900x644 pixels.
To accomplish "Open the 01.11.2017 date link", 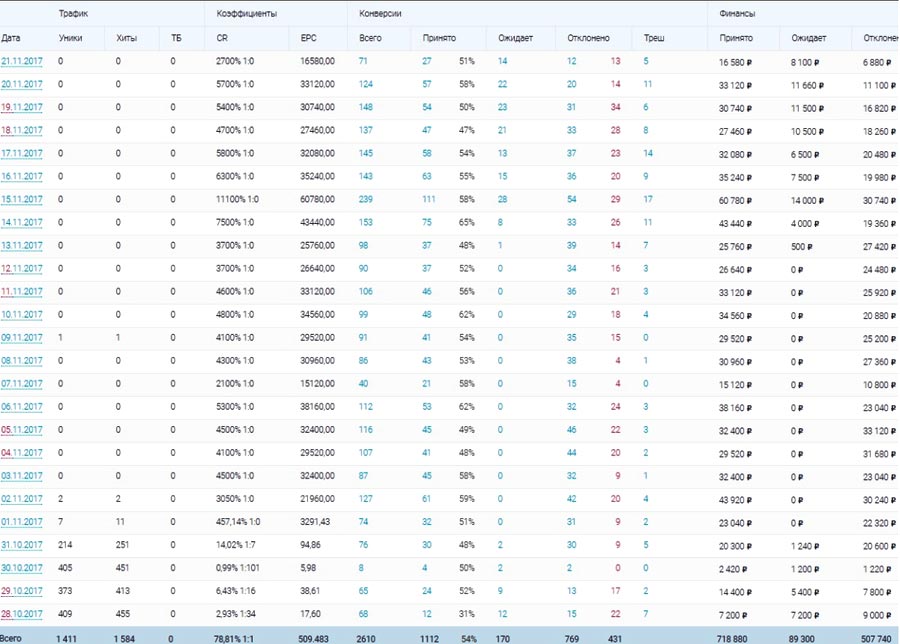I will pos(22,522).
